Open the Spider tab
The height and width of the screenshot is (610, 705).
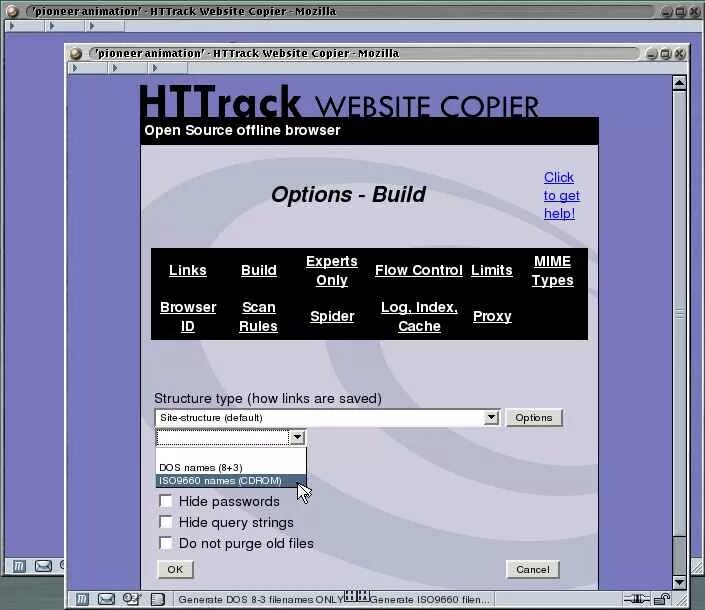pos(332,316)
